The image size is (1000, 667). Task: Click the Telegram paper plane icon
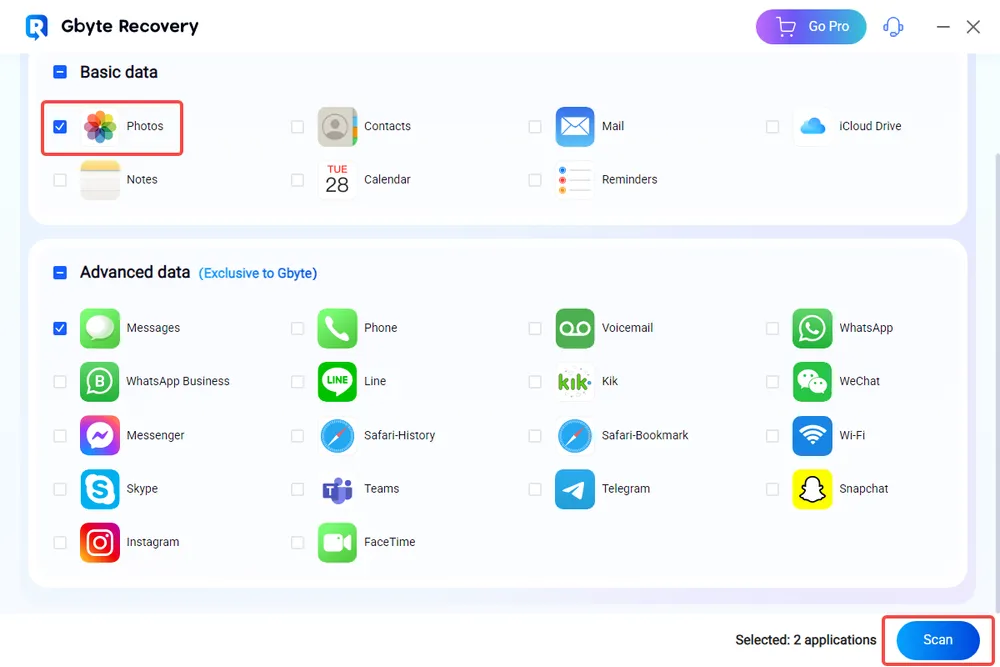click(575, 489)
